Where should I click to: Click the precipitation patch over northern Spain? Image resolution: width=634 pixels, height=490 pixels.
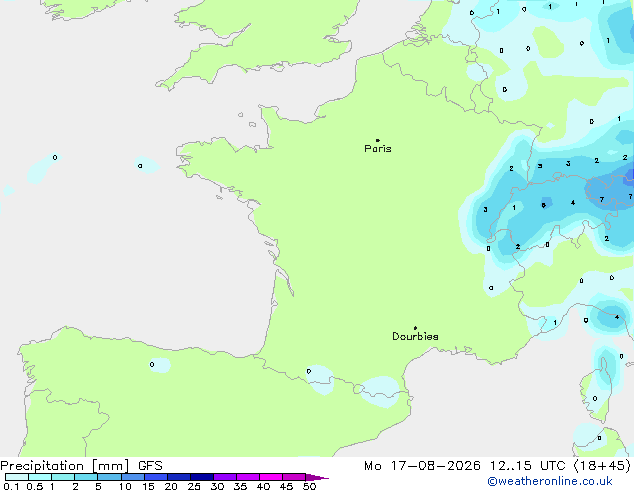(x=160, y=365)
